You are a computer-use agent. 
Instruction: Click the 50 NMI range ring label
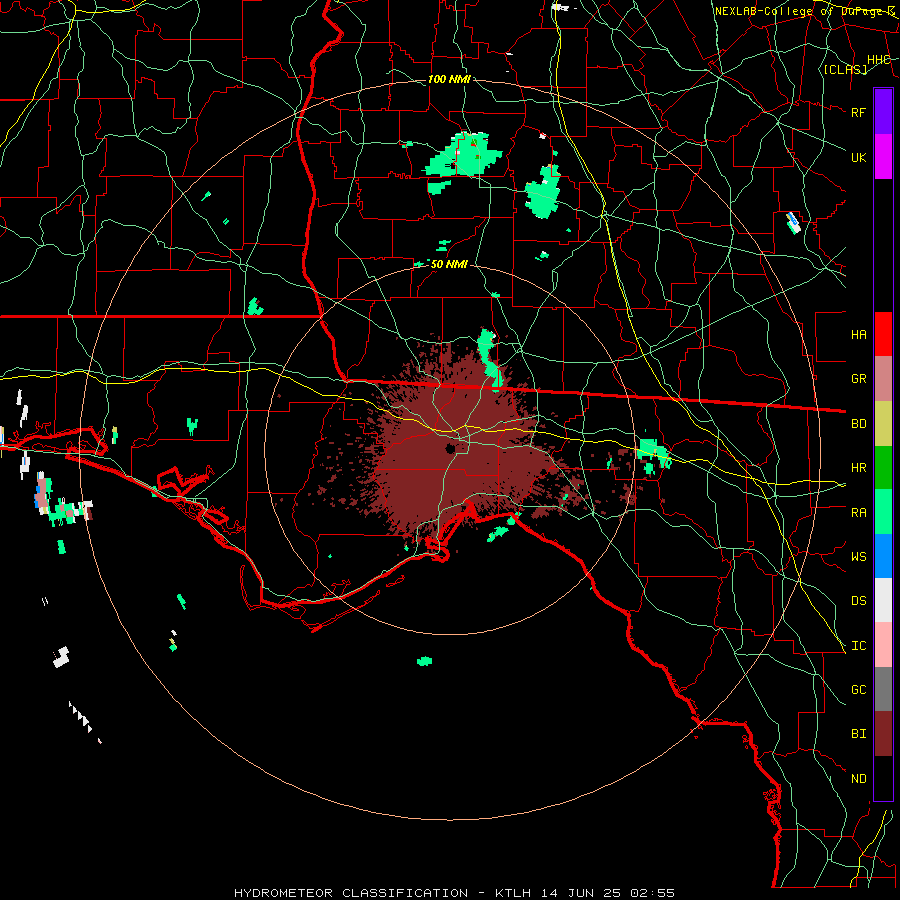point(449,264)
